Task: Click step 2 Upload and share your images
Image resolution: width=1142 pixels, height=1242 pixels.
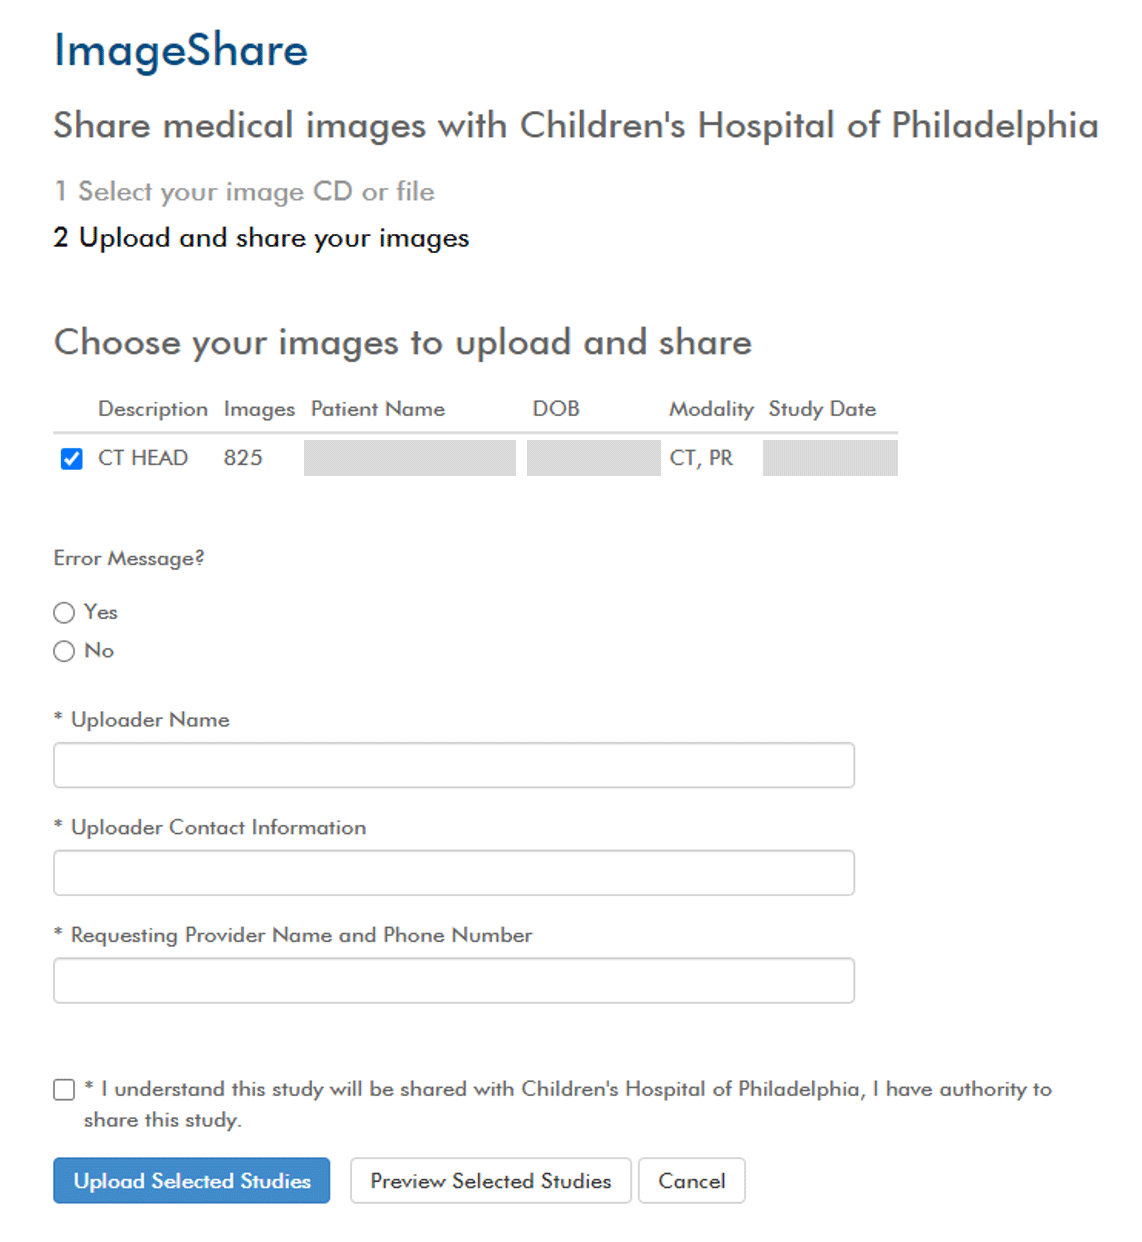Action: tap(261, 238)
